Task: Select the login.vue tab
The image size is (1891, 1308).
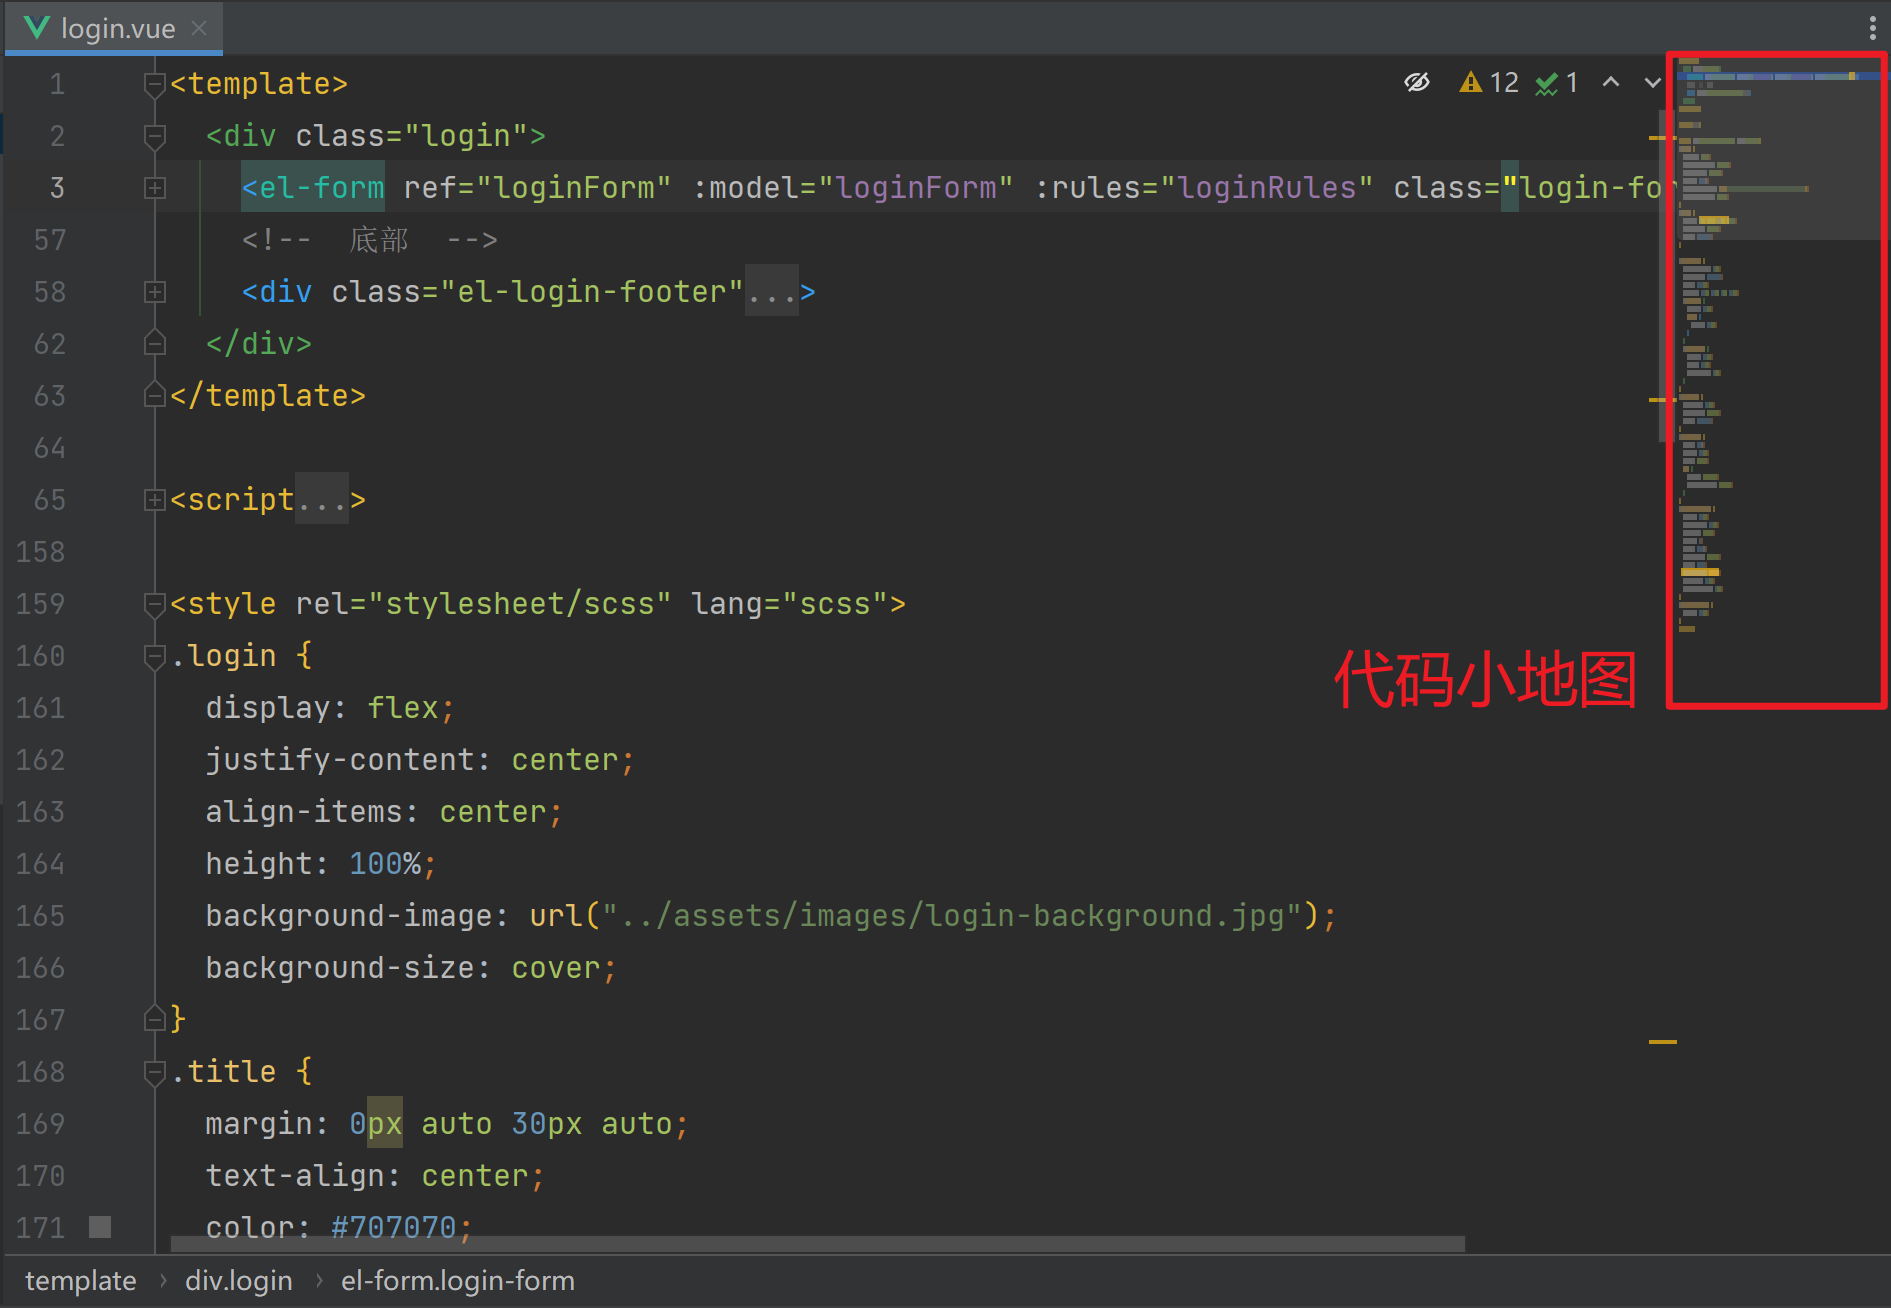Action: (x=117, y=28)
